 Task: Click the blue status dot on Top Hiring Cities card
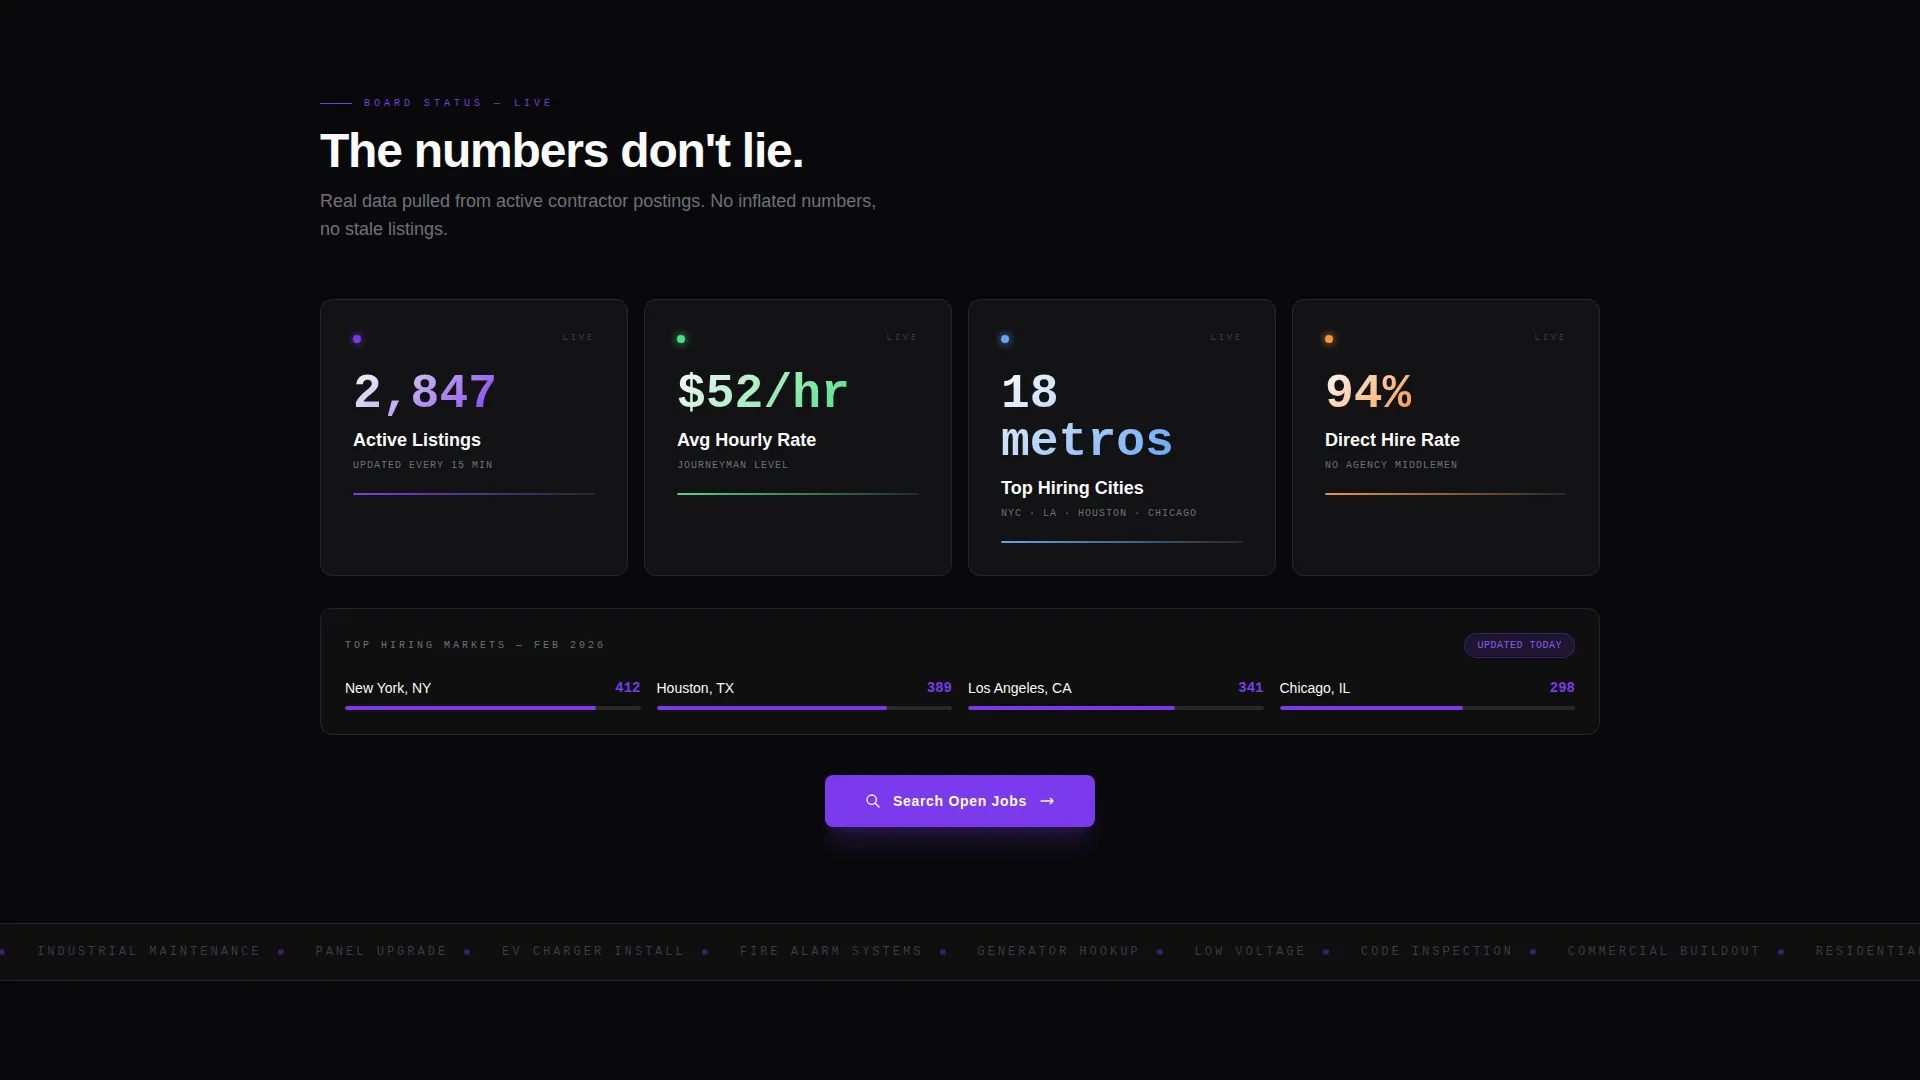tap(1005, 339)
